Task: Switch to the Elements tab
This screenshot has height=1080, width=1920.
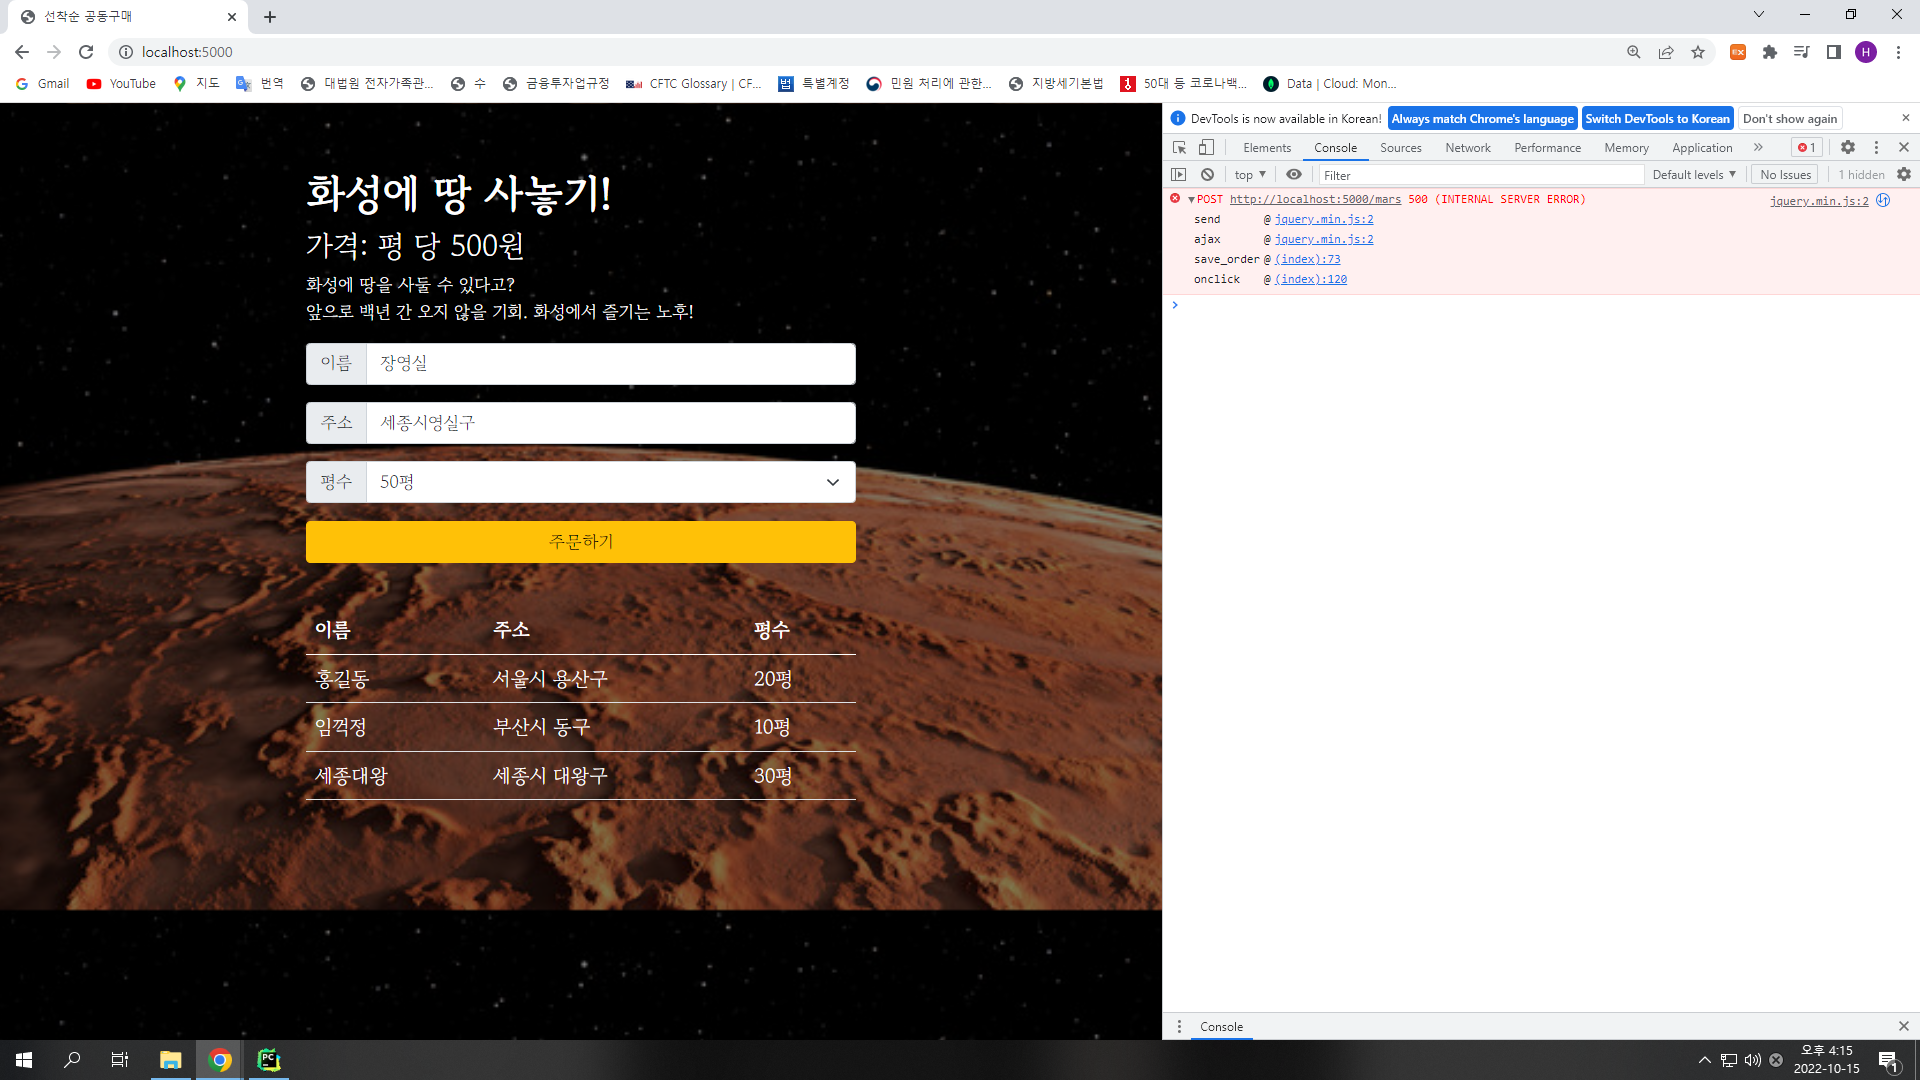Action: 1267,147
